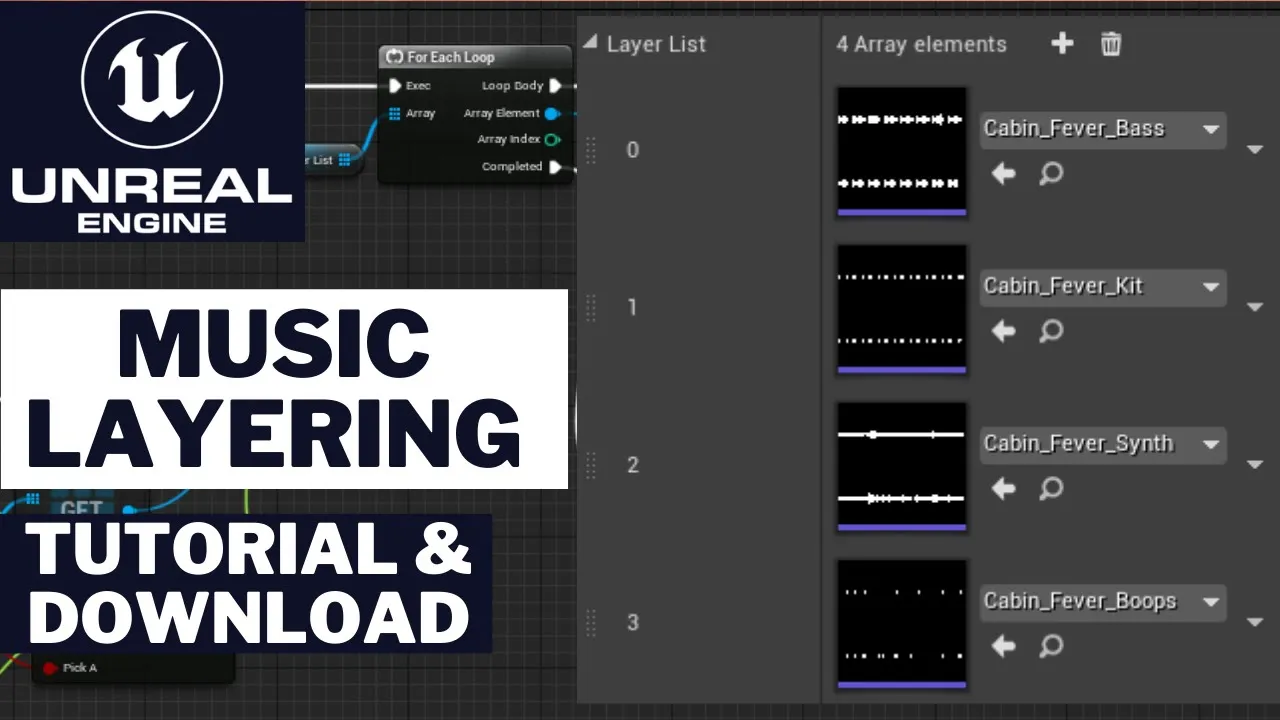
Task: Browse to Cabin_Fever_Kit asset with magnifier
Action: [1050, 331]
